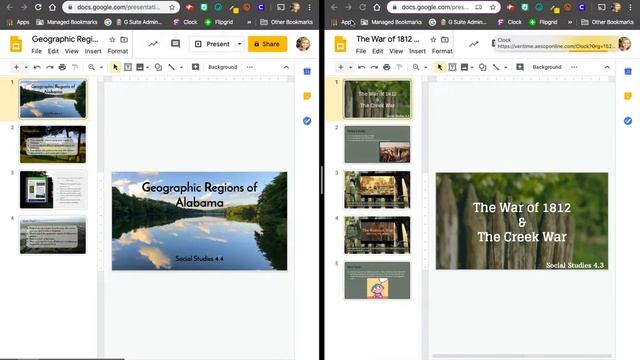The height and width of the screenshot is (360, 640).
Task: Open File menu in The War of 1812 window
Action: [x=361, y=51]
